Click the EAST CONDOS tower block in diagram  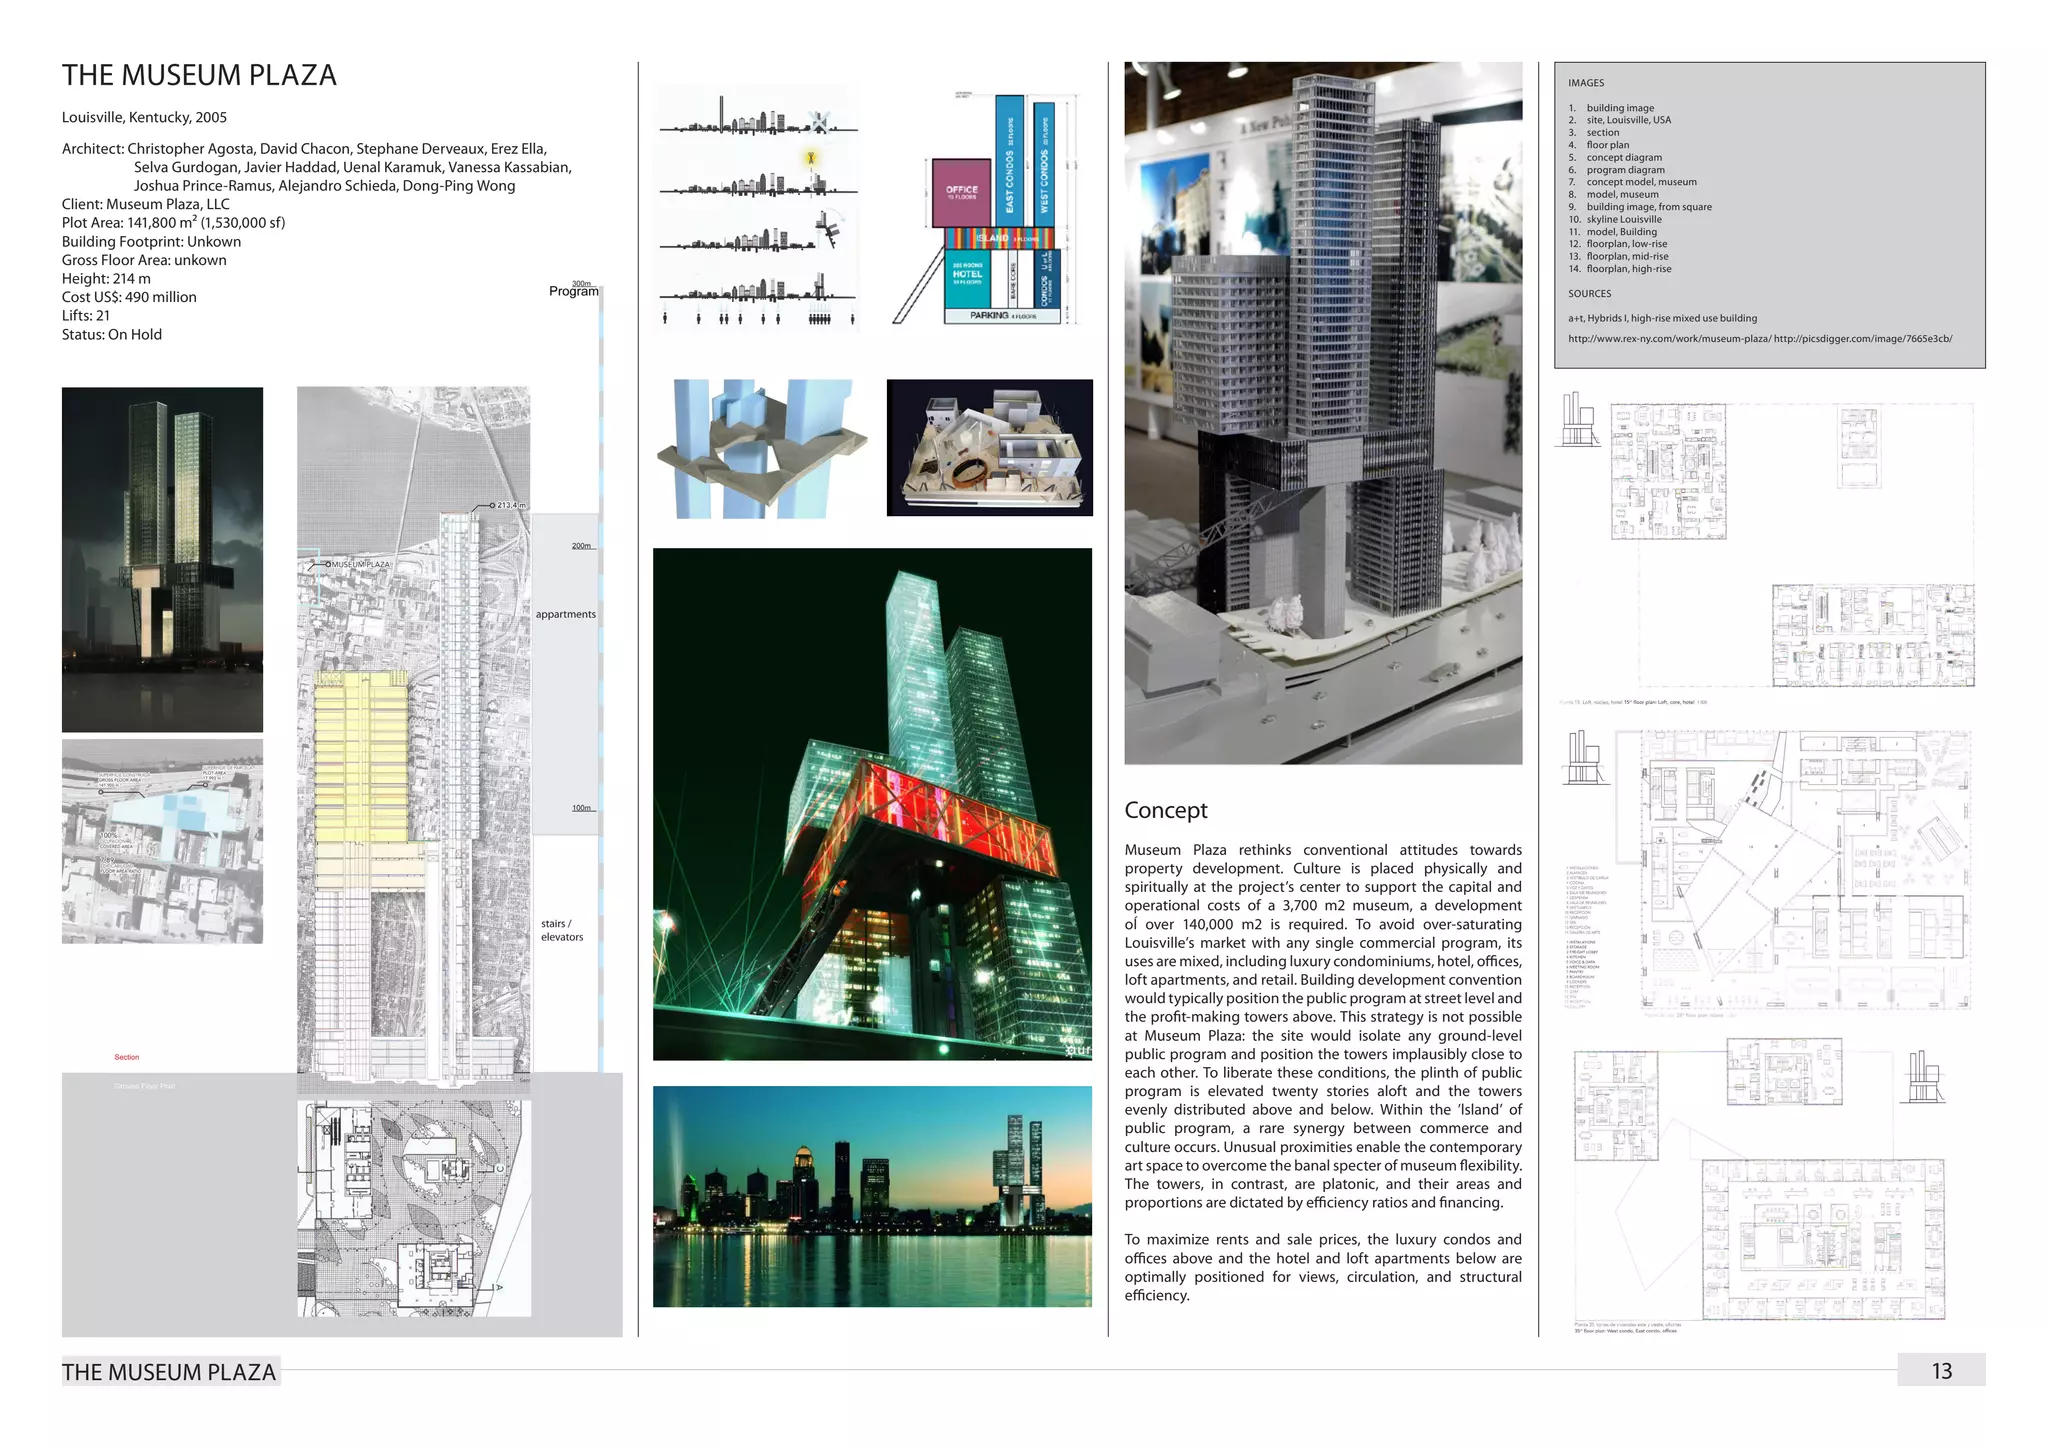pos(1008,161)
